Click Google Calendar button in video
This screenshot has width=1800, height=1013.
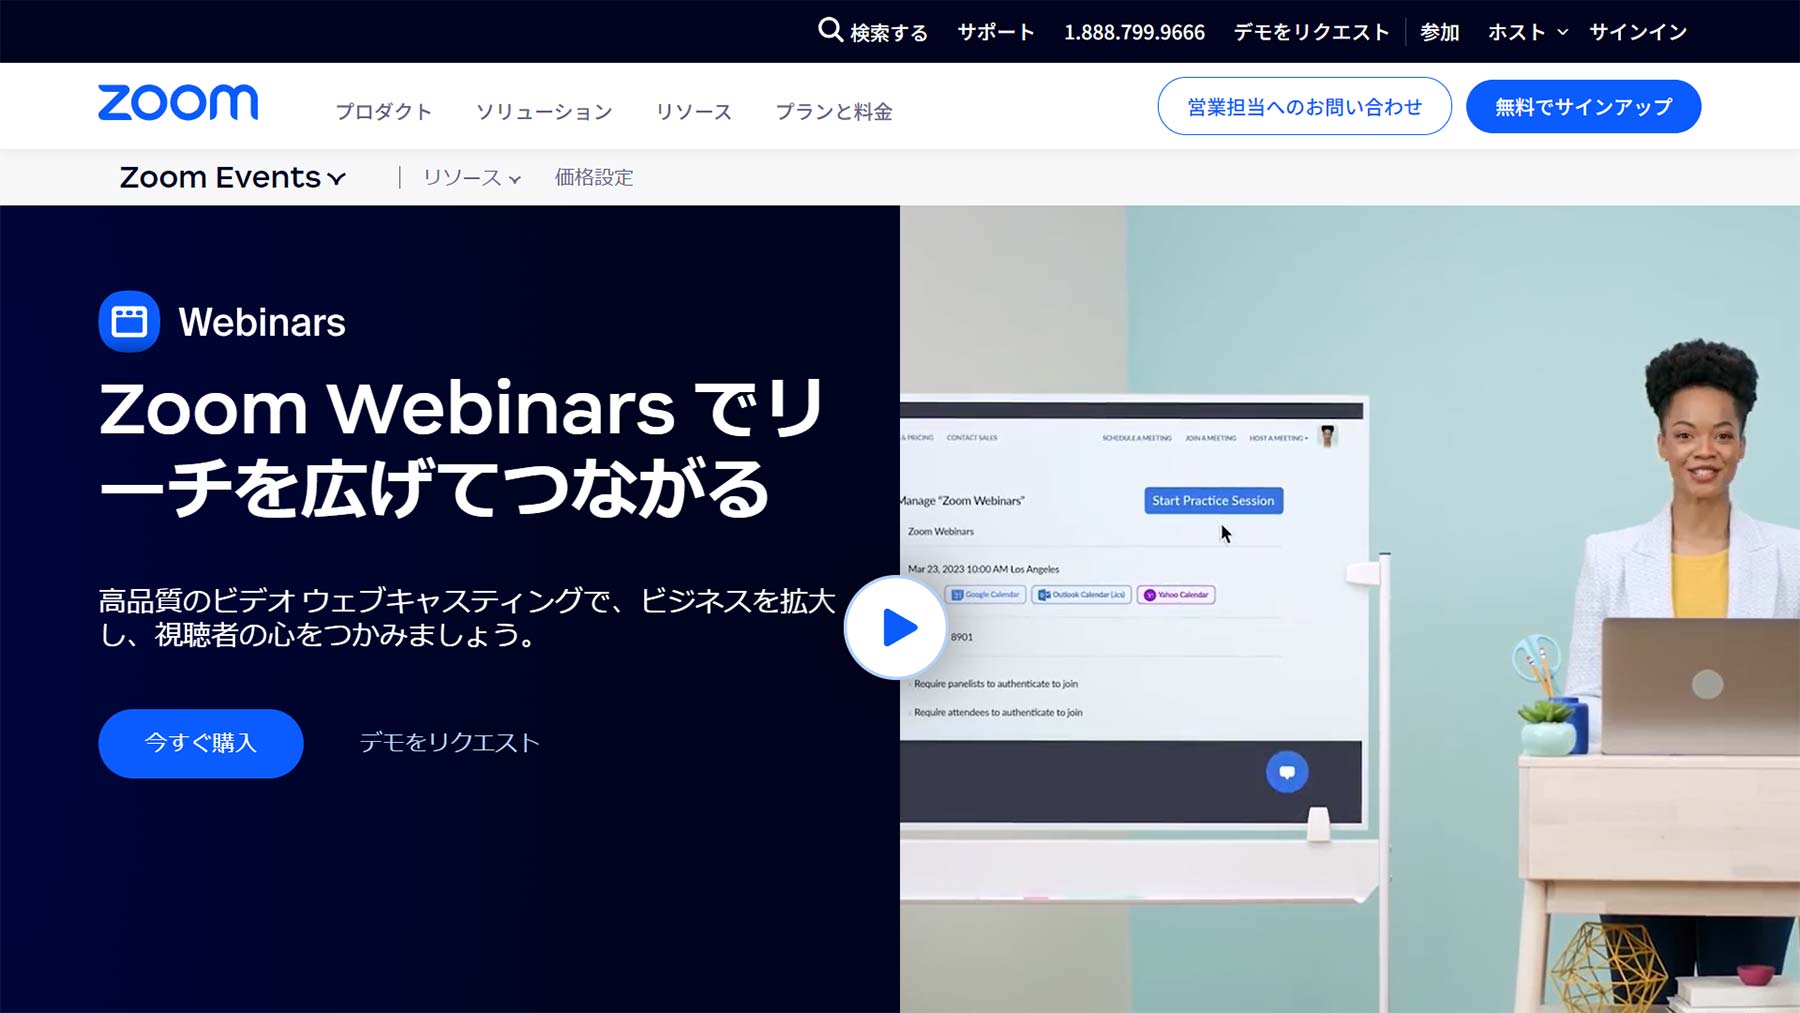(986, 594)
